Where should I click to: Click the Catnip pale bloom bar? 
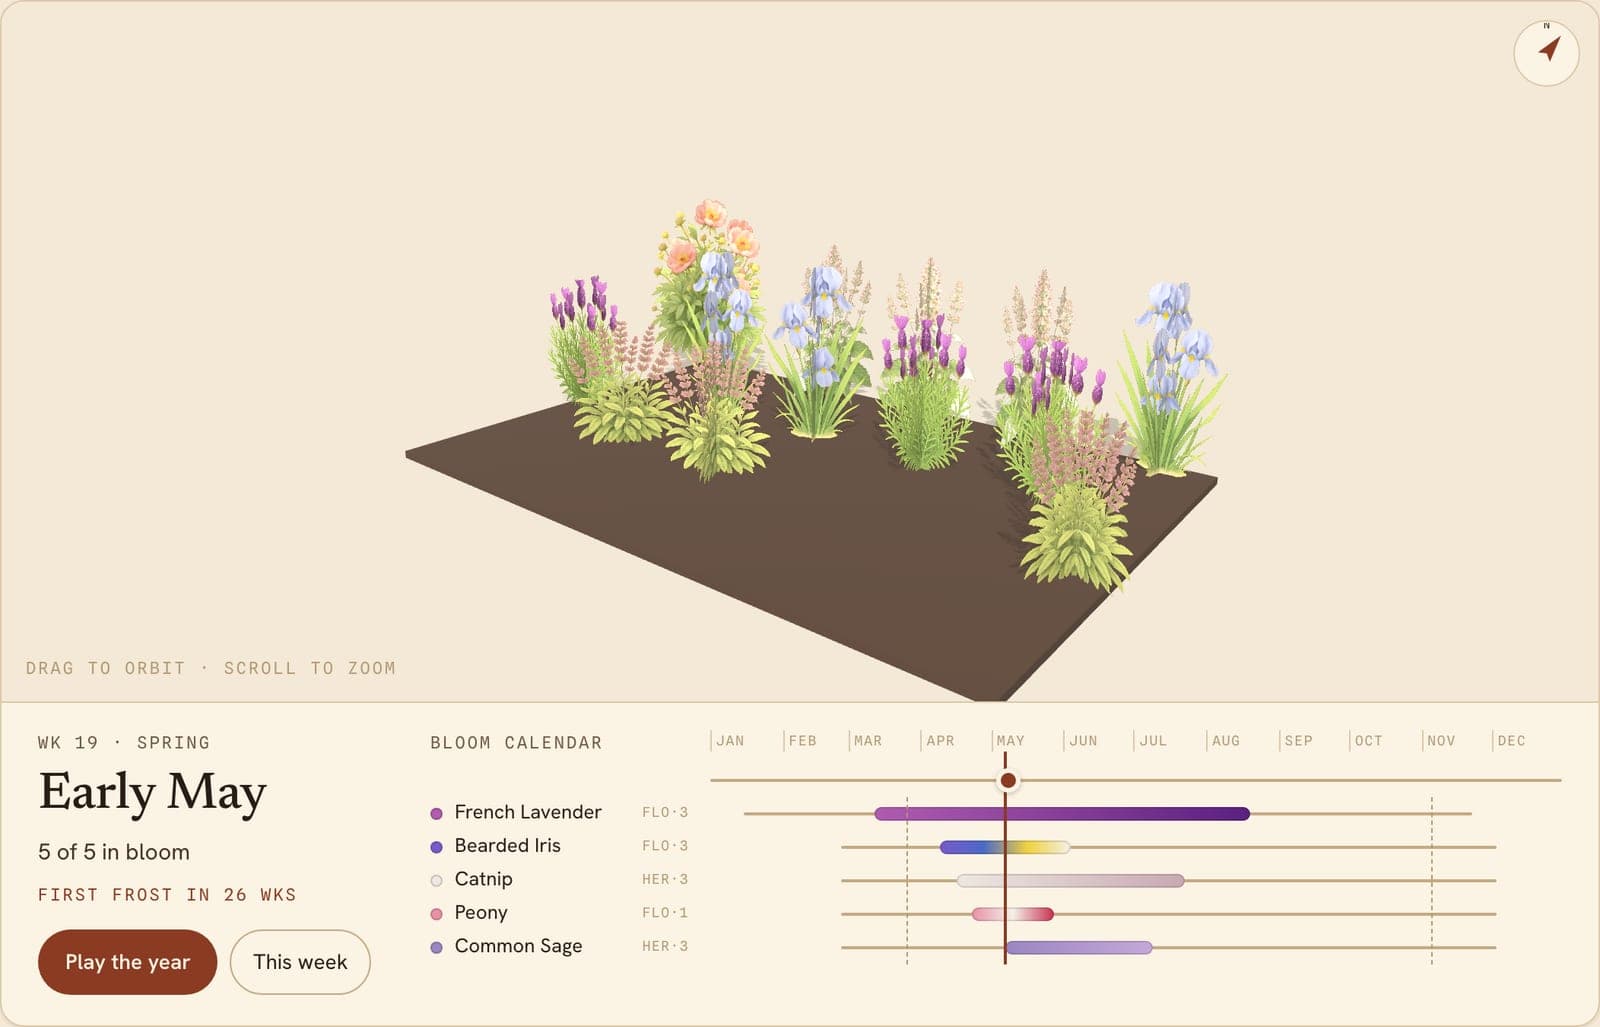(1070, 881)
